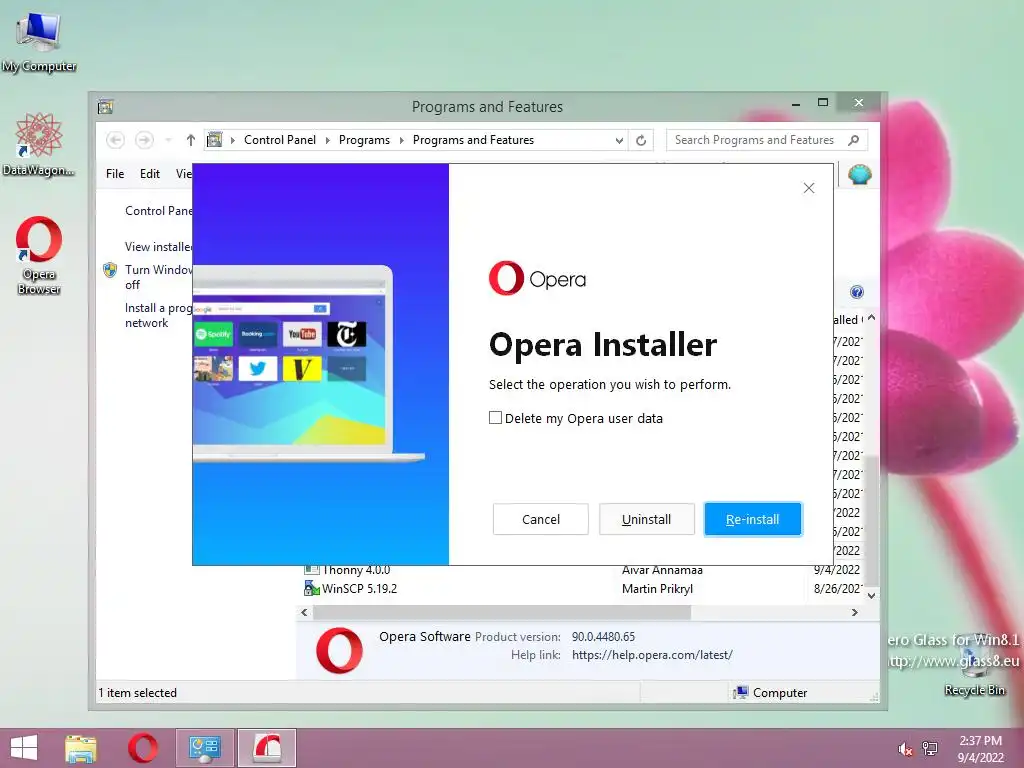Click the blue help icon
This screenshot has width=1024, height=768.
tap(857, 292)
